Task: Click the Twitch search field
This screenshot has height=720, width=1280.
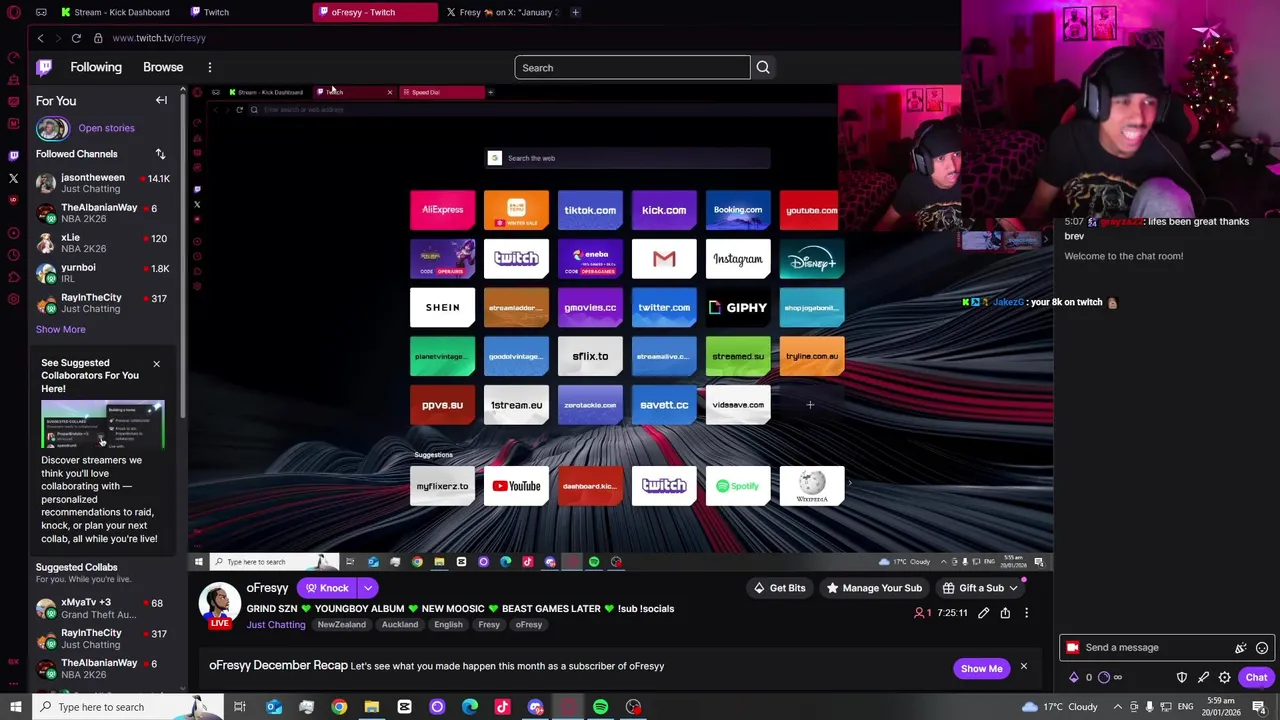Action: (x=632, y=67)
